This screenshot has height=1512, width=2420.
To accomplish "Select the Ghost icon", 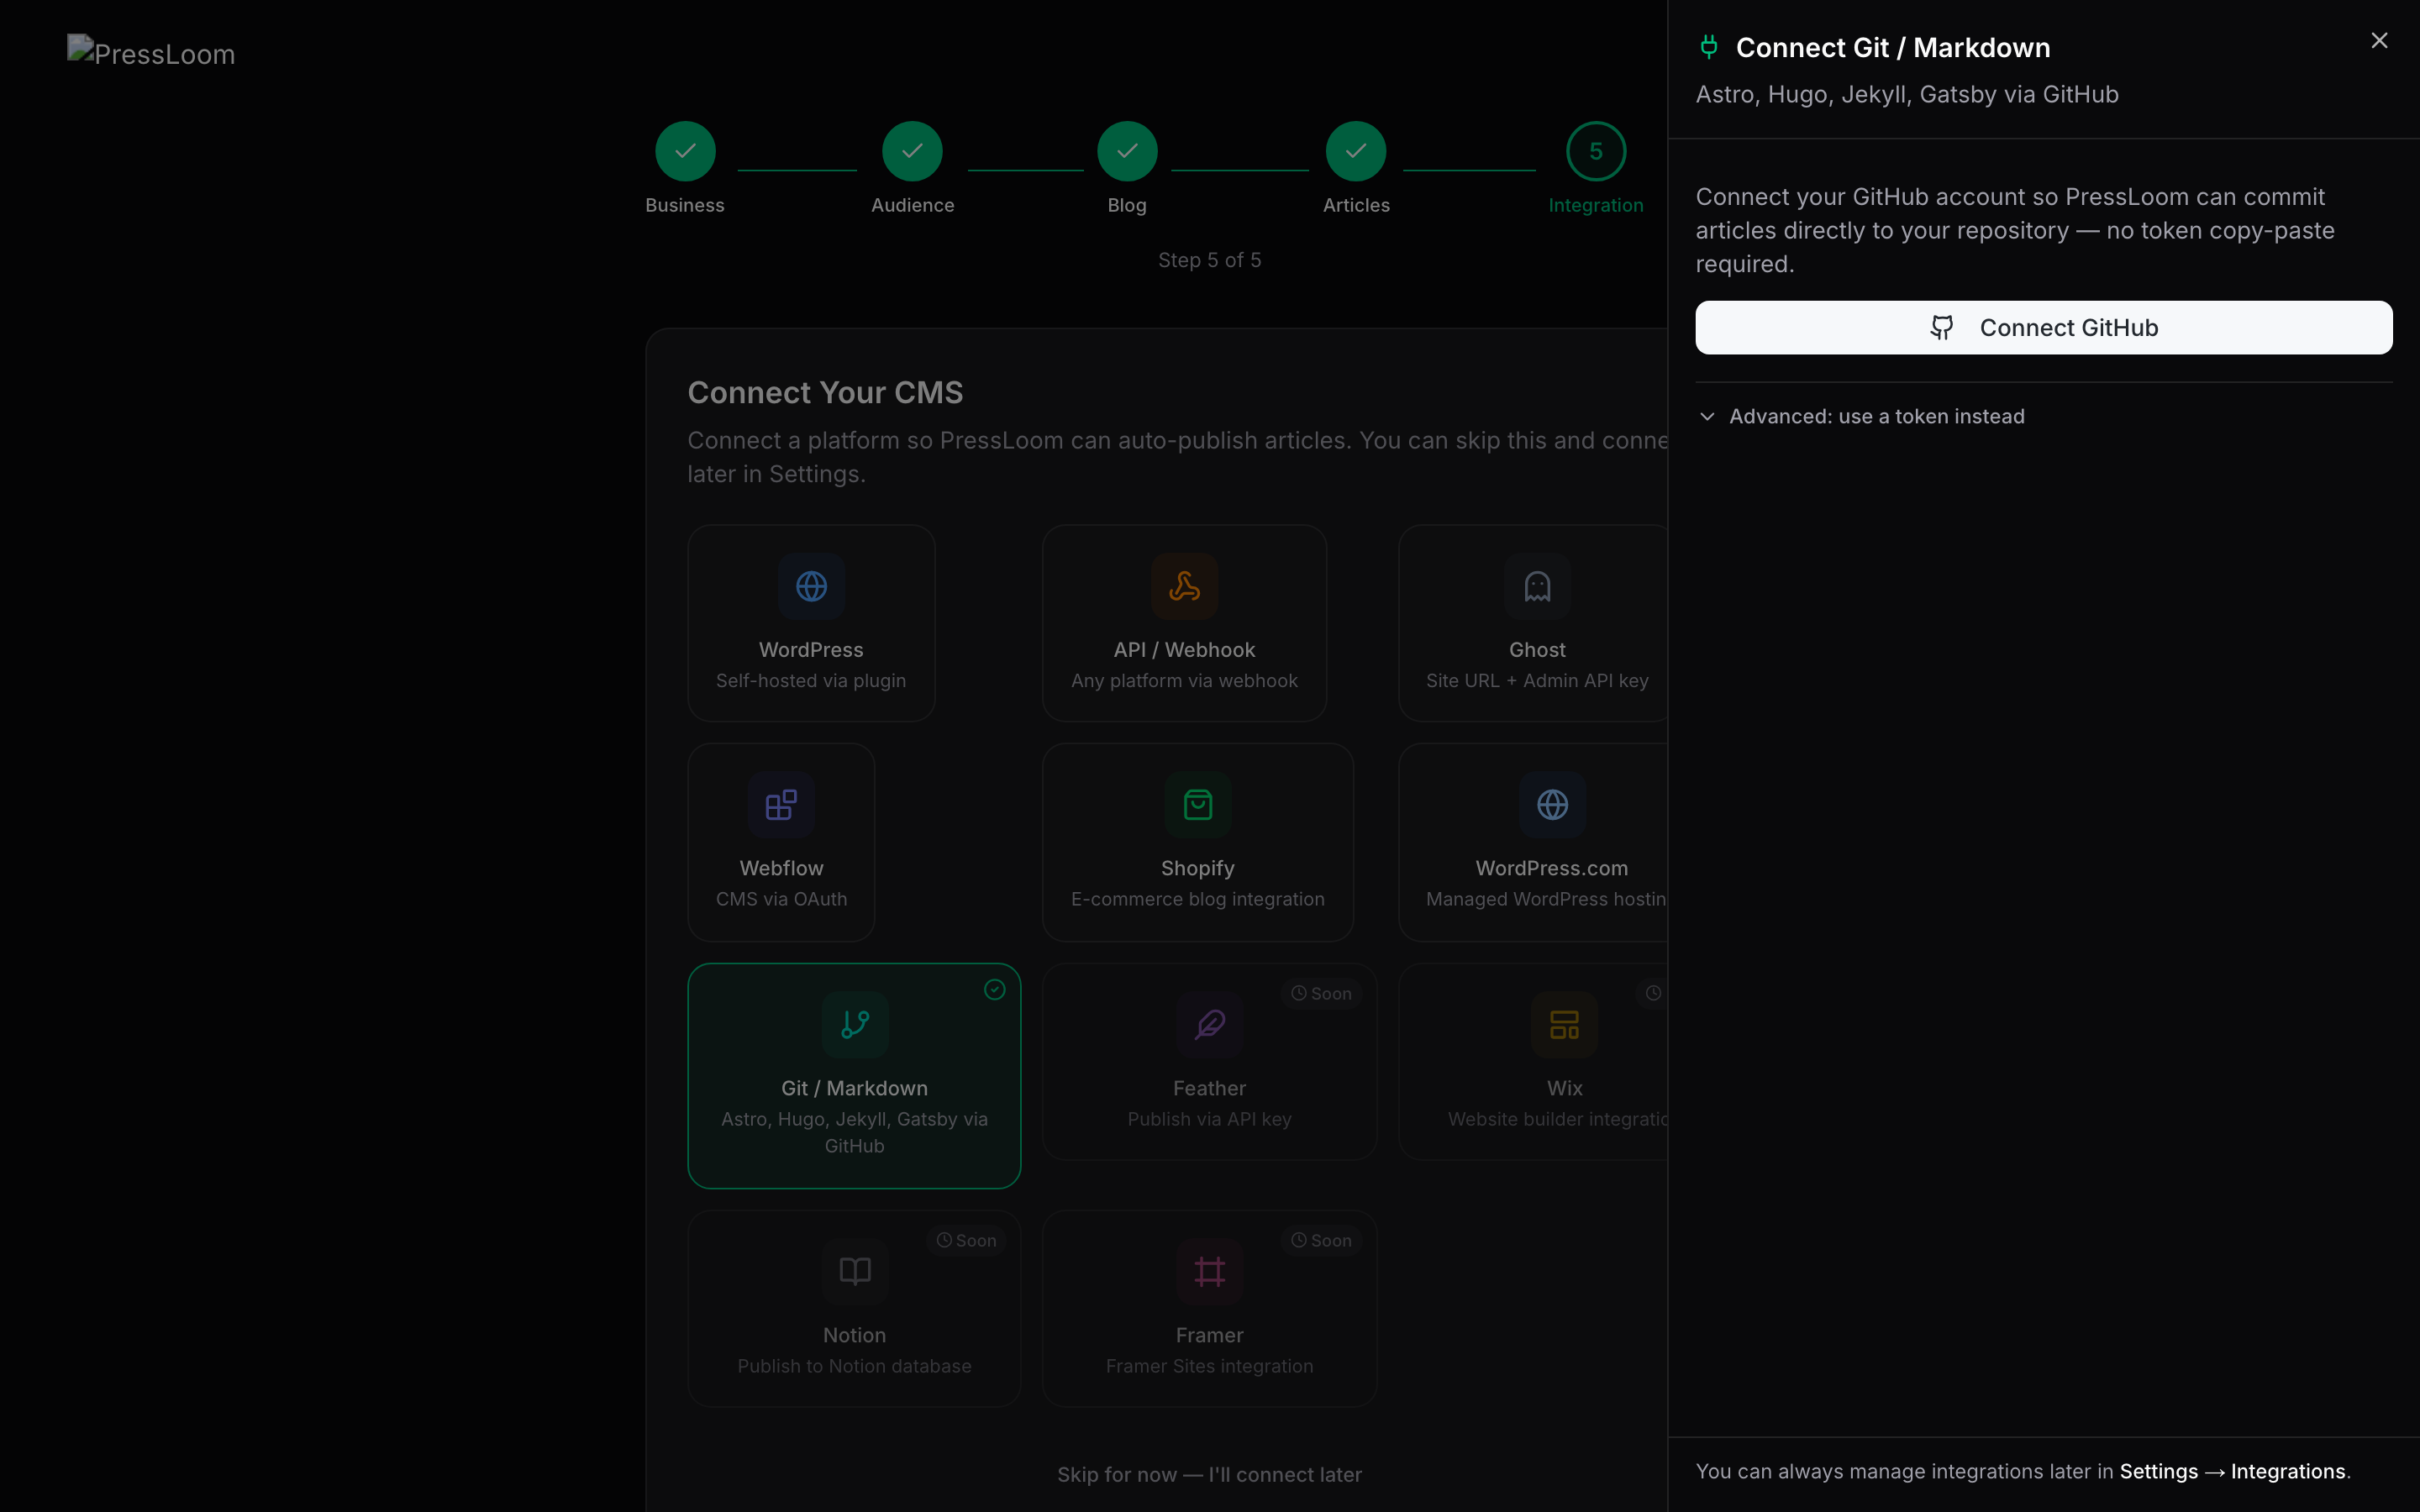I will (1537, 586).
